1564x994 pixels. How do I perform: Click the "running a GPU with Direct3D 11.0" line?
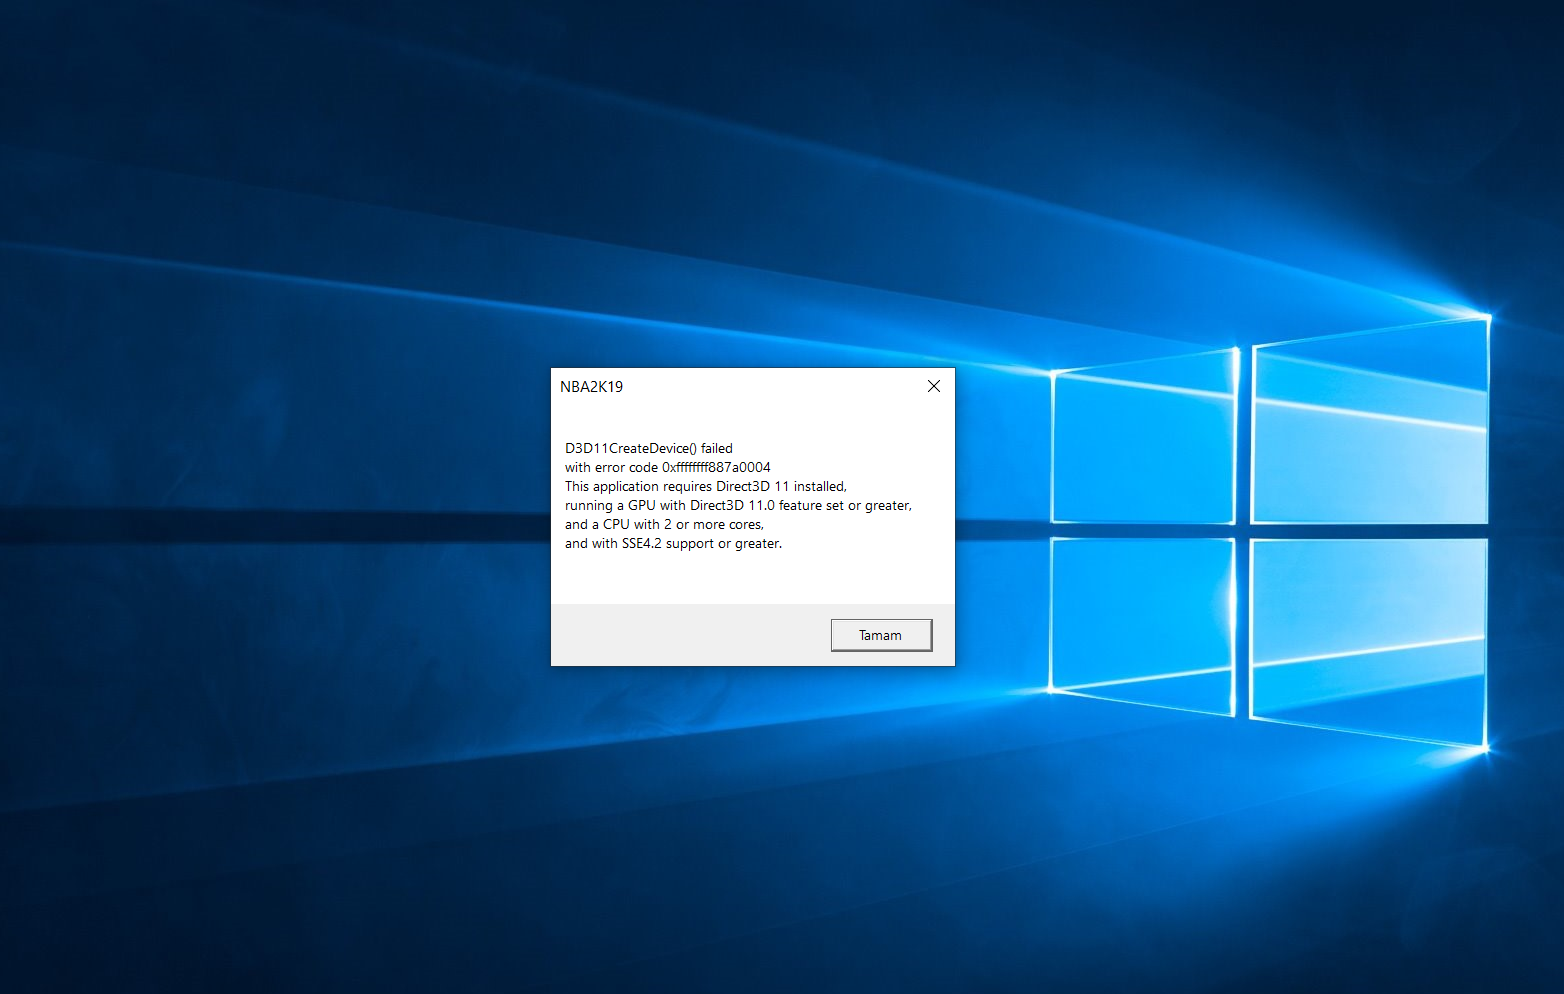click(738, 505)
